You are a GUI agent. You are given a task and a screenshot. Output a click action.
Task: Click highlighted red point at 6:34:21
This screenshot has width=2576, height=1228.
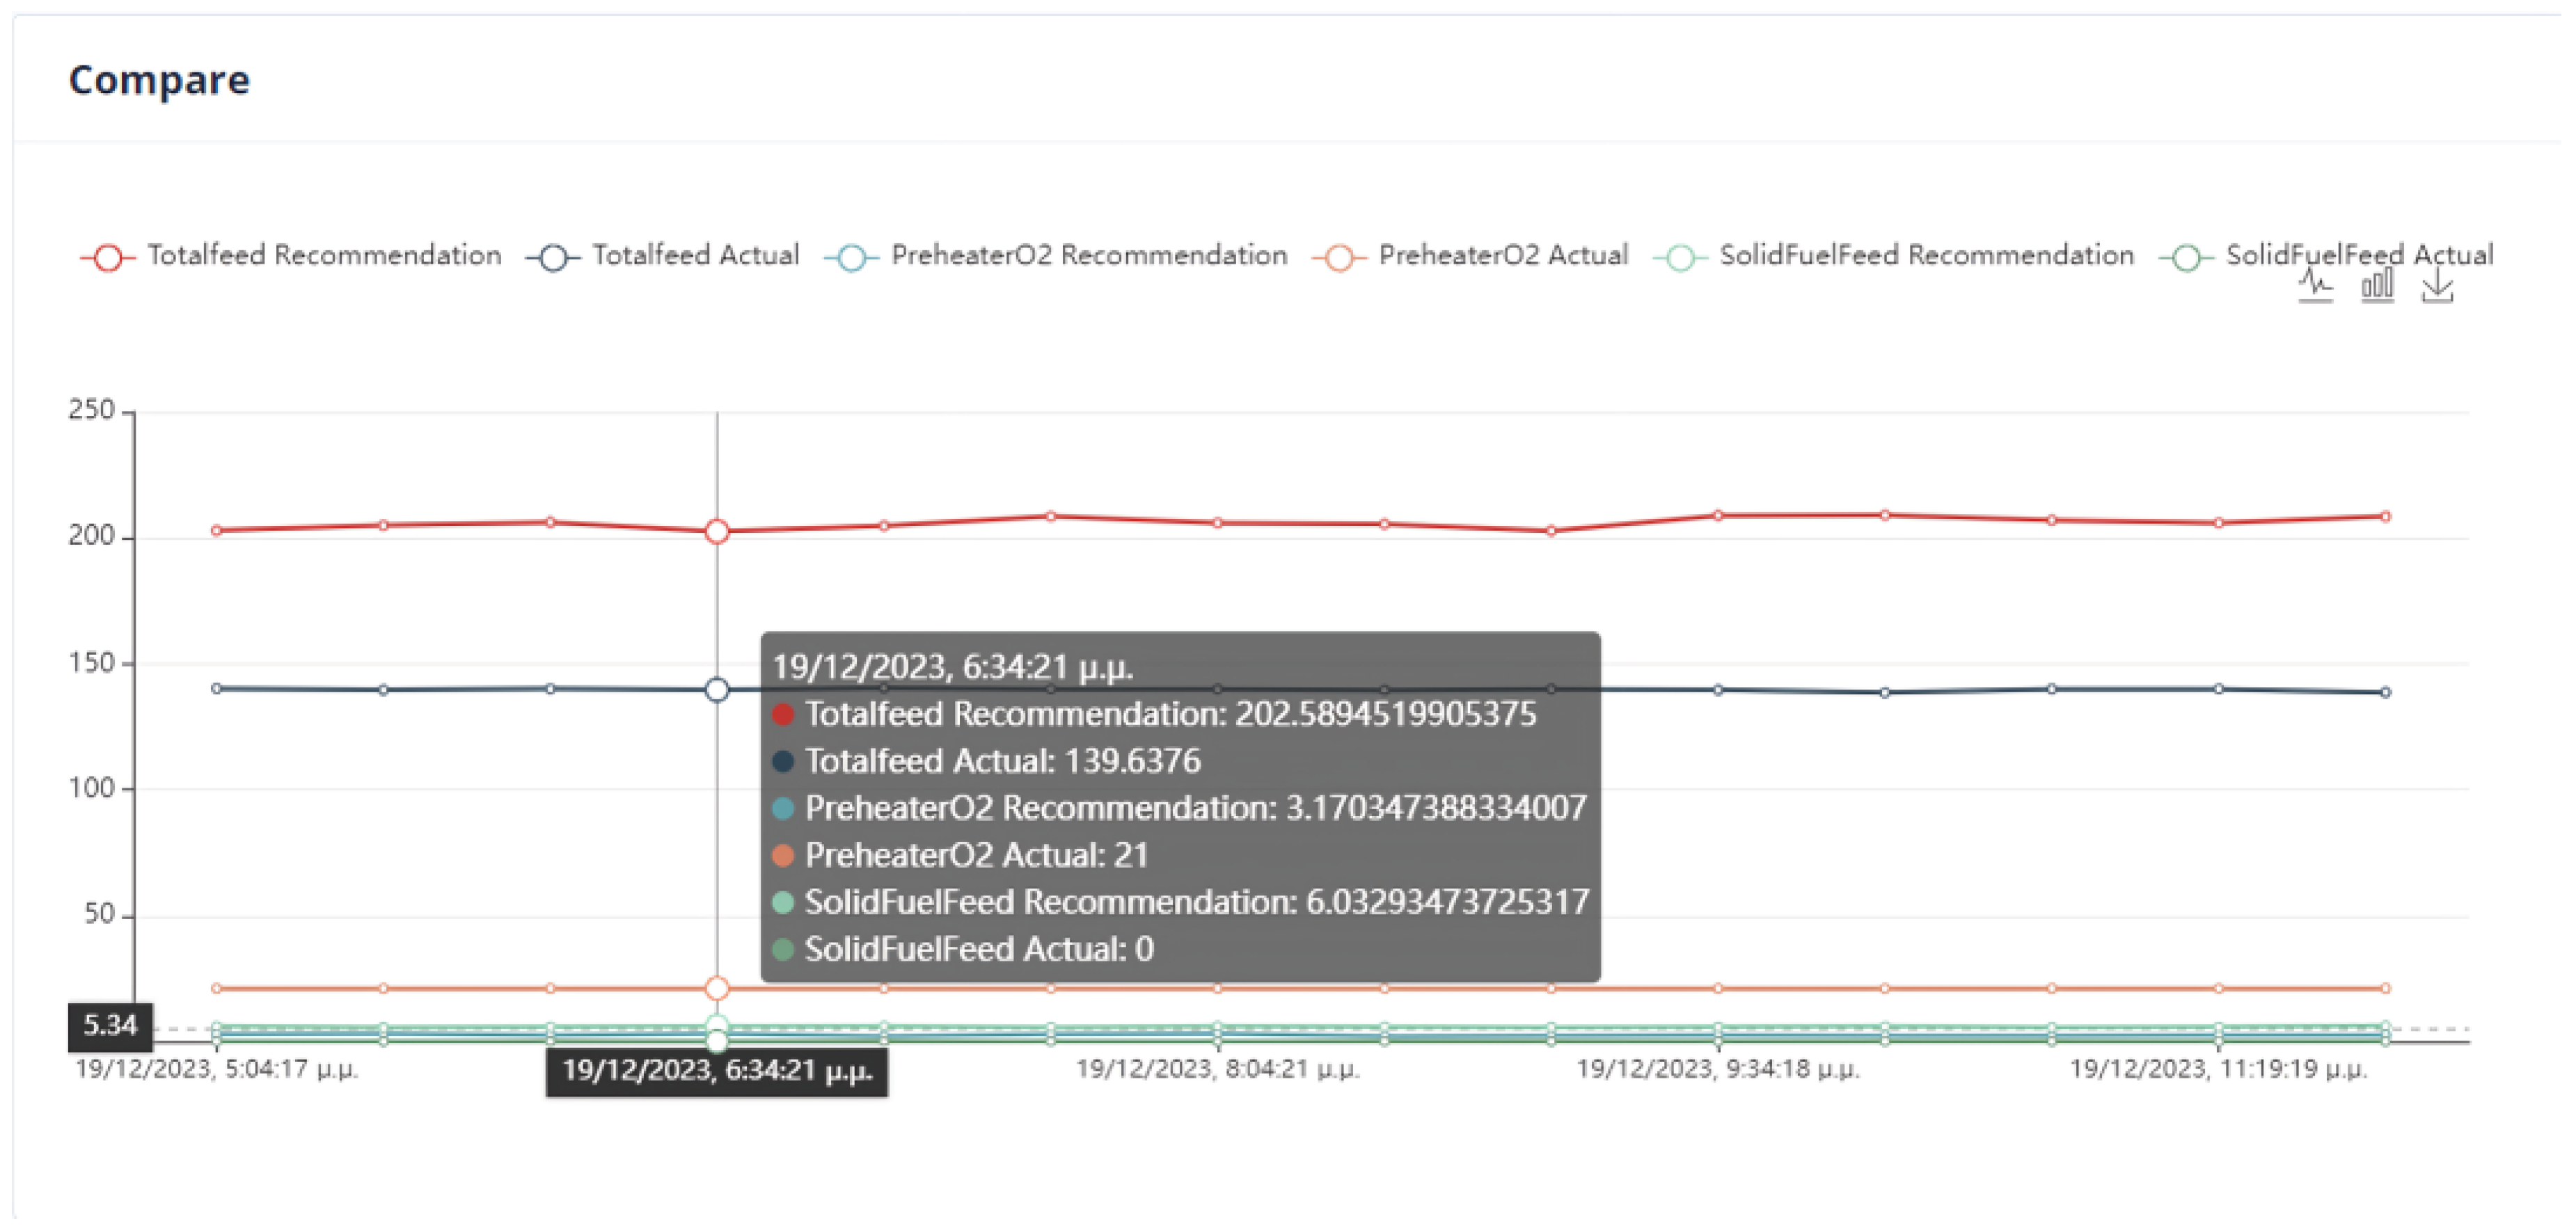(717, 531)
